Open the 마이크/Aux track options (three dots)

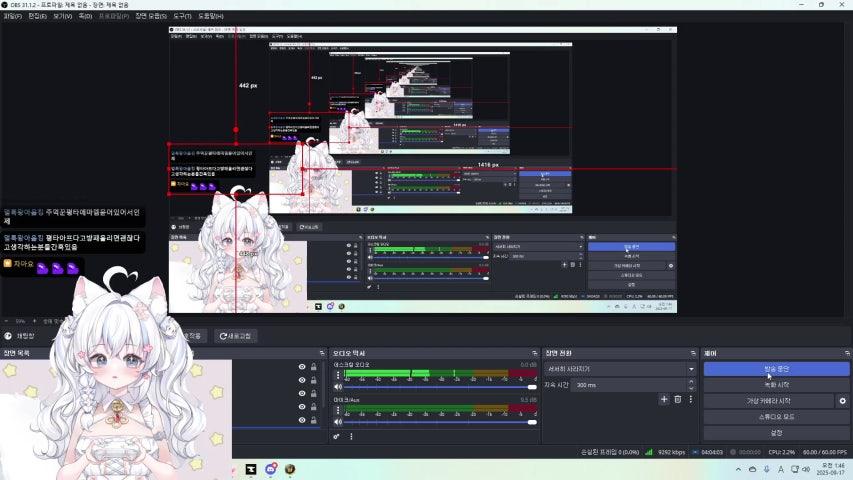click(338, 410)
